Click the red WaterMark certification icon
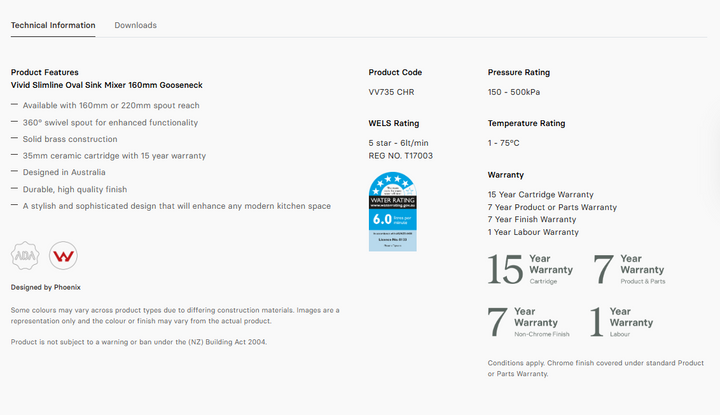The height and width of the screenshot is (415, 720). point(63,256)
